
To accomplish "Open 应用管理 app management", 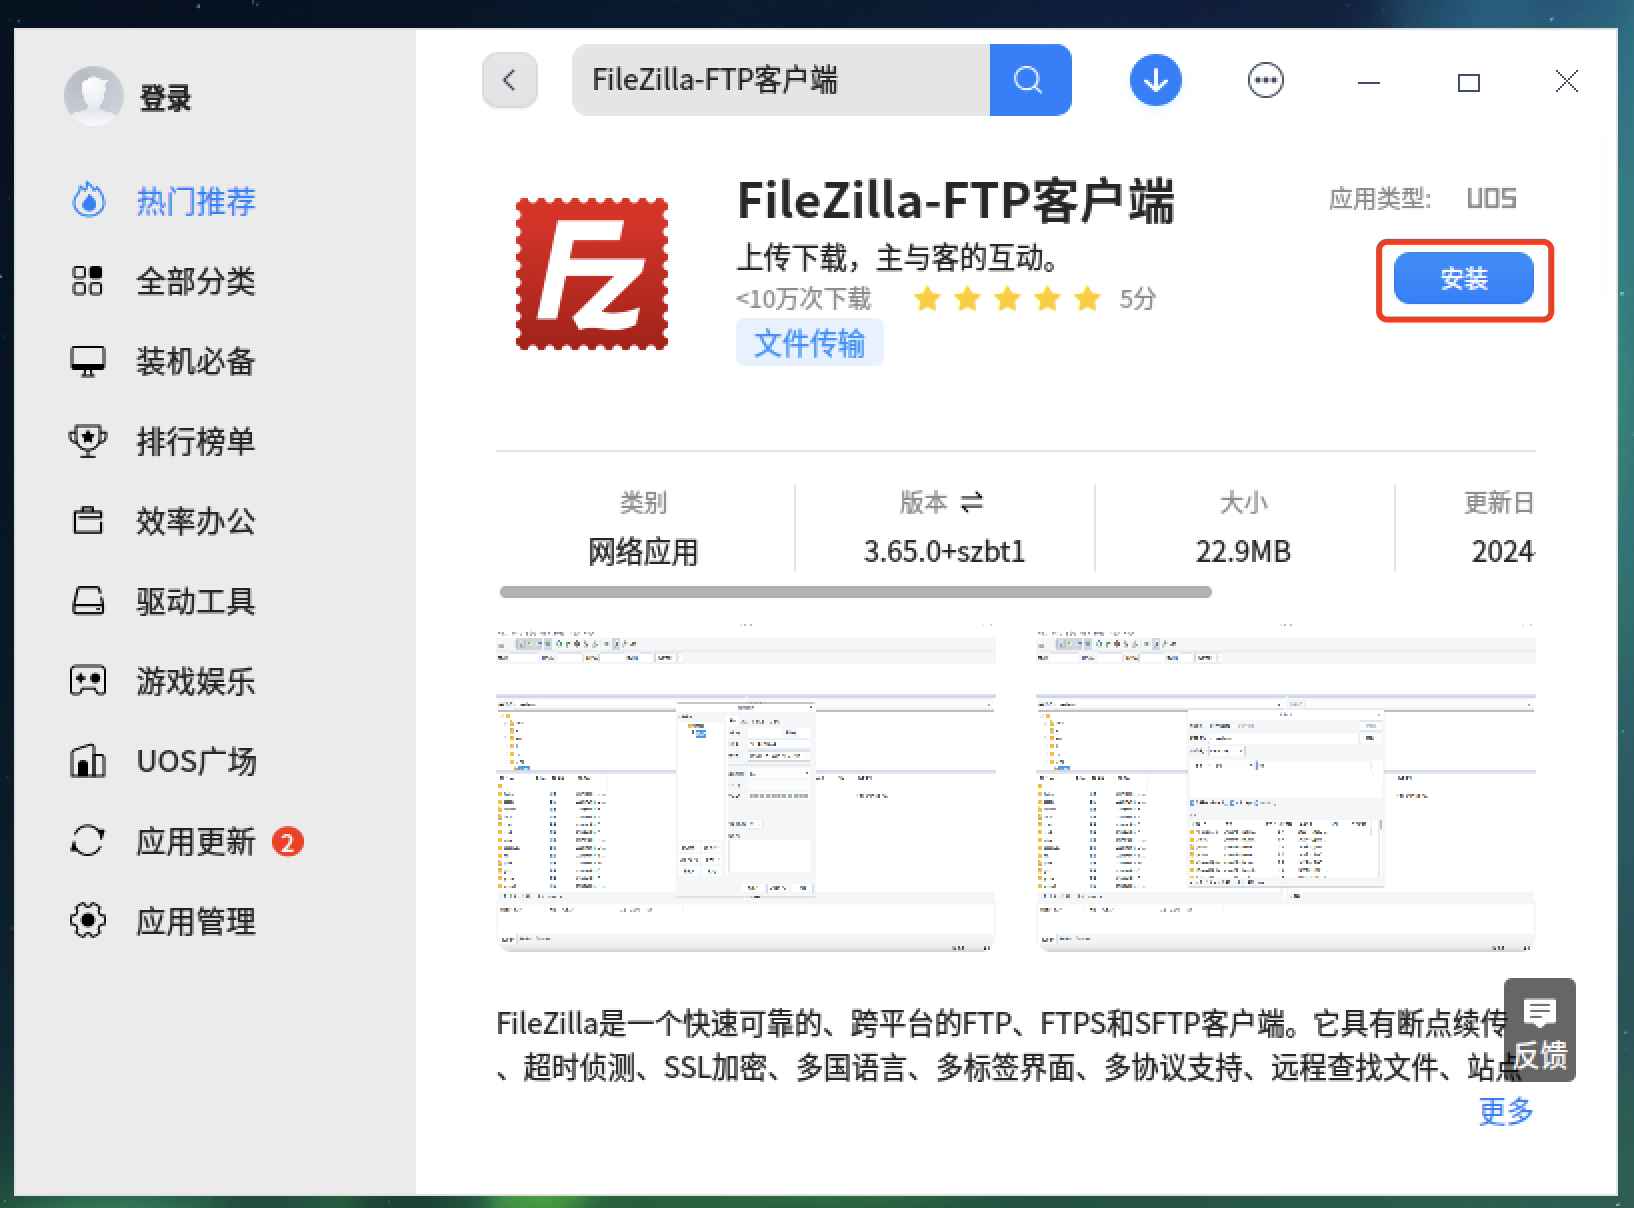I will coord(196,921).
